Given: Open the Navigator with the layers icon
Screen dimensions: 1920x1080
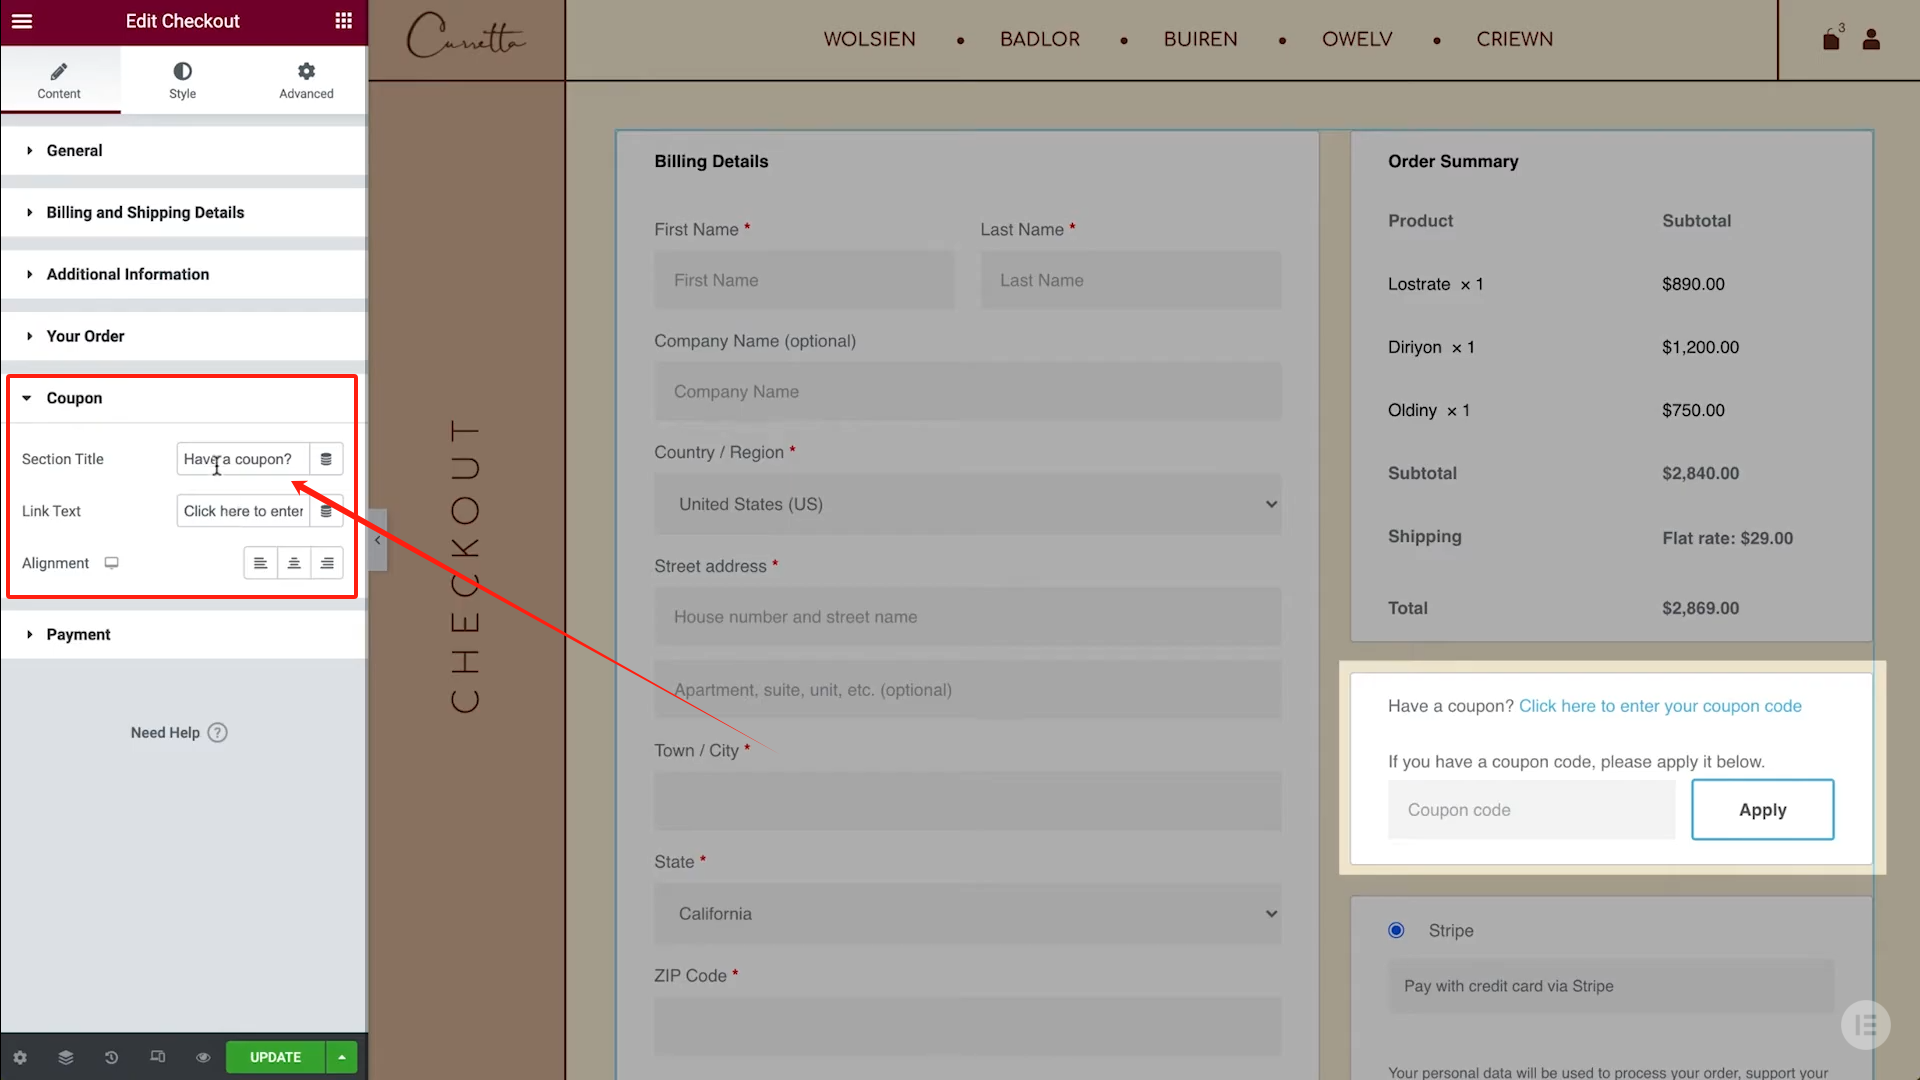Looking at the screenshot, I should (65, 1057).
